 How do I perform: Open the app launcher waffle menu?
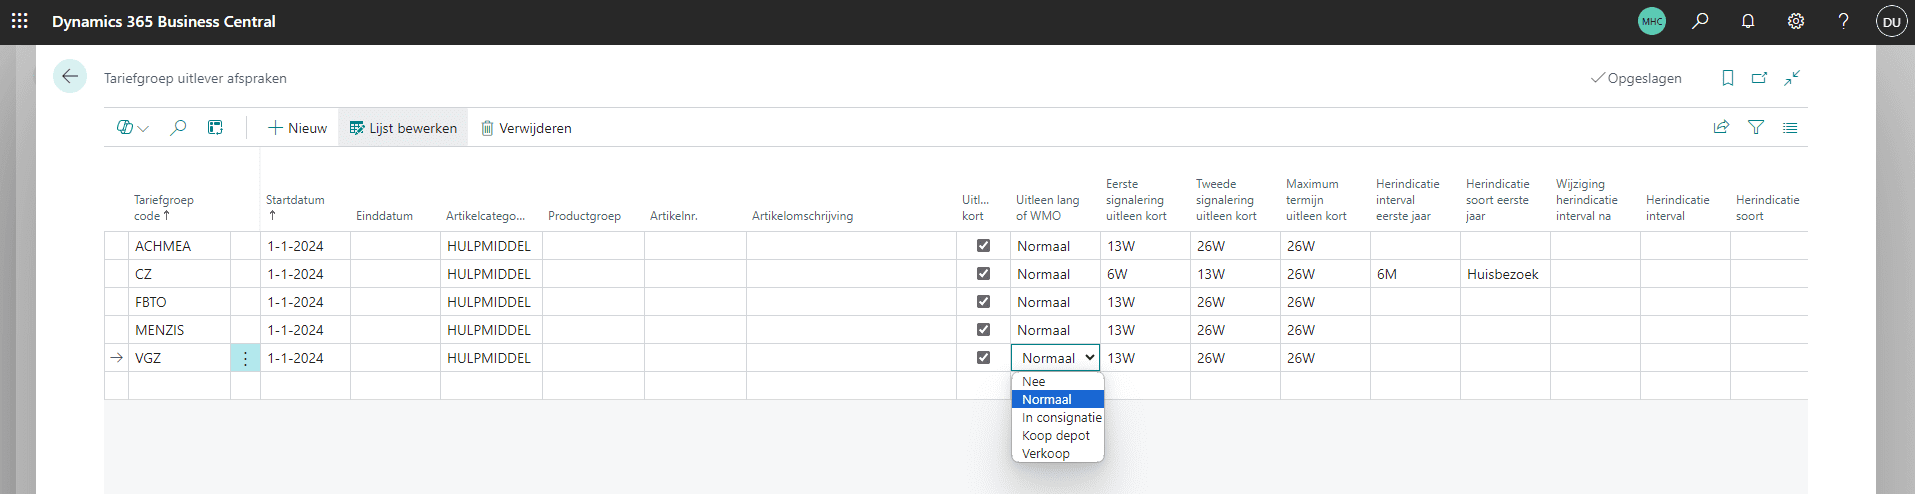pos(20,21)
